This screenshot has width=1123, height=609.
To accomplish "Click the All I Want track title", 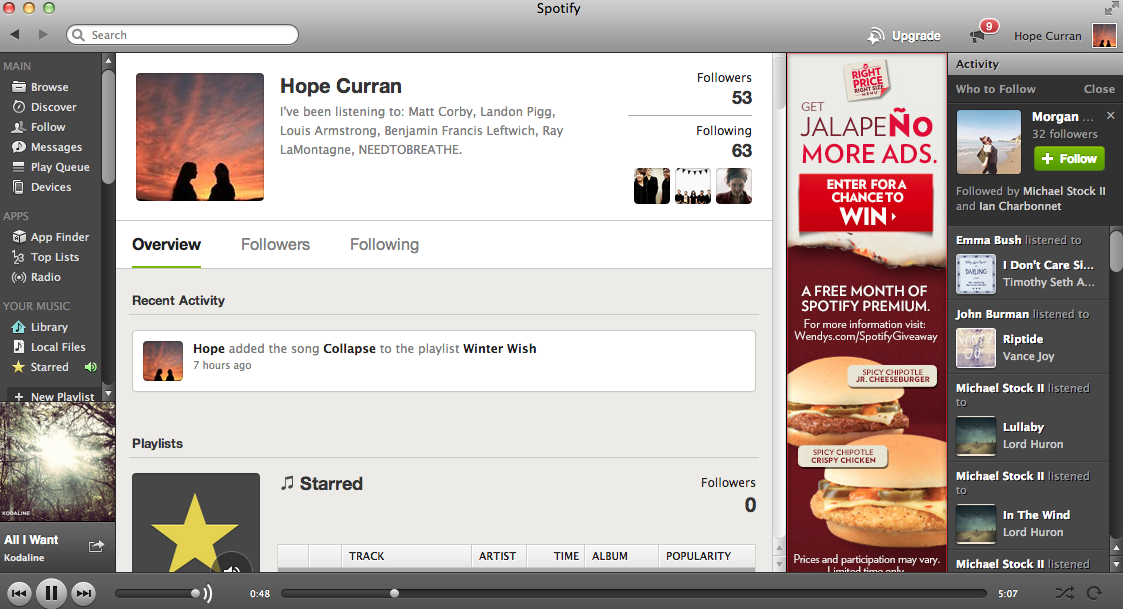I will 32,540.
